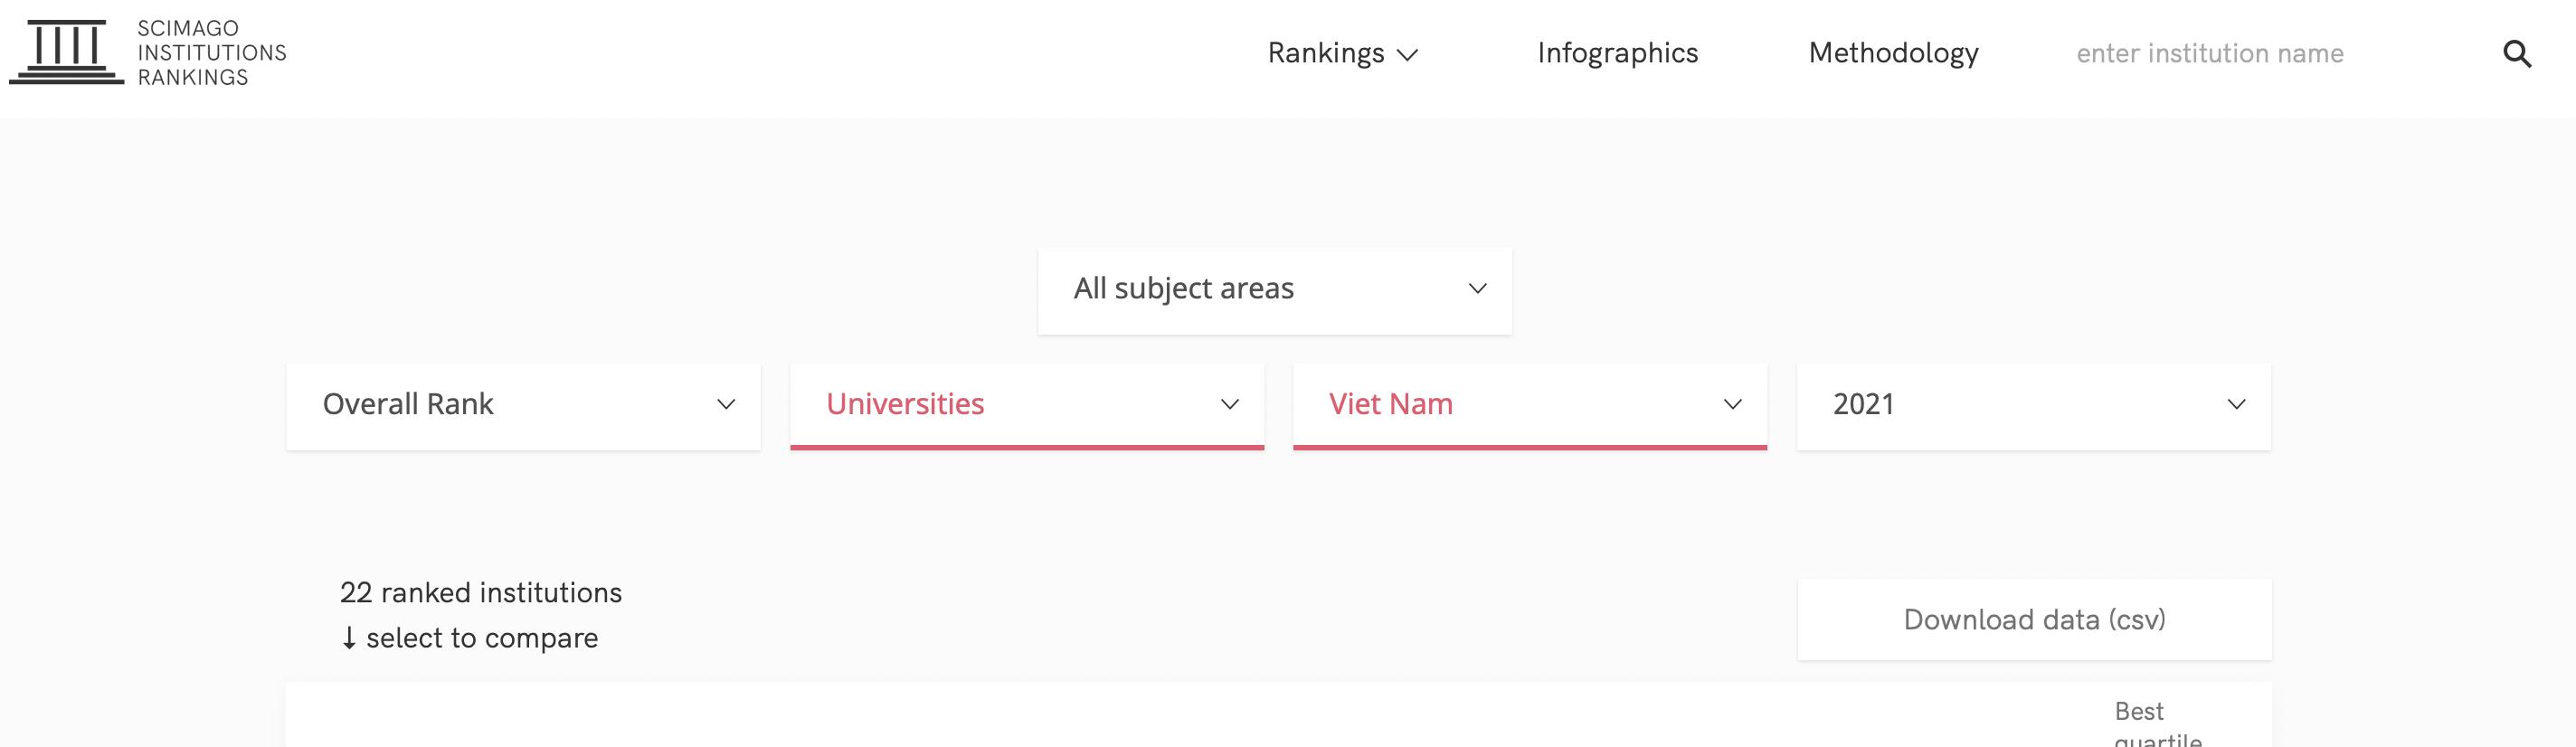This screenshot has width=2576, height=747.
Task: Click the Rankings menu chevron arrow
Action: pos(1407,55)
